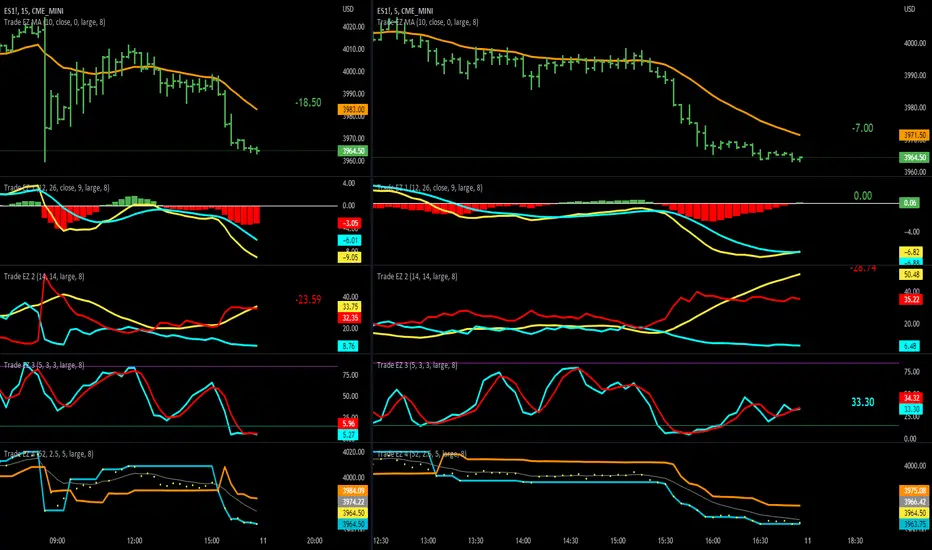Click the red 34.32 stochastic label
The width and height of the screenshot is (932, 550).
(911, 398)
